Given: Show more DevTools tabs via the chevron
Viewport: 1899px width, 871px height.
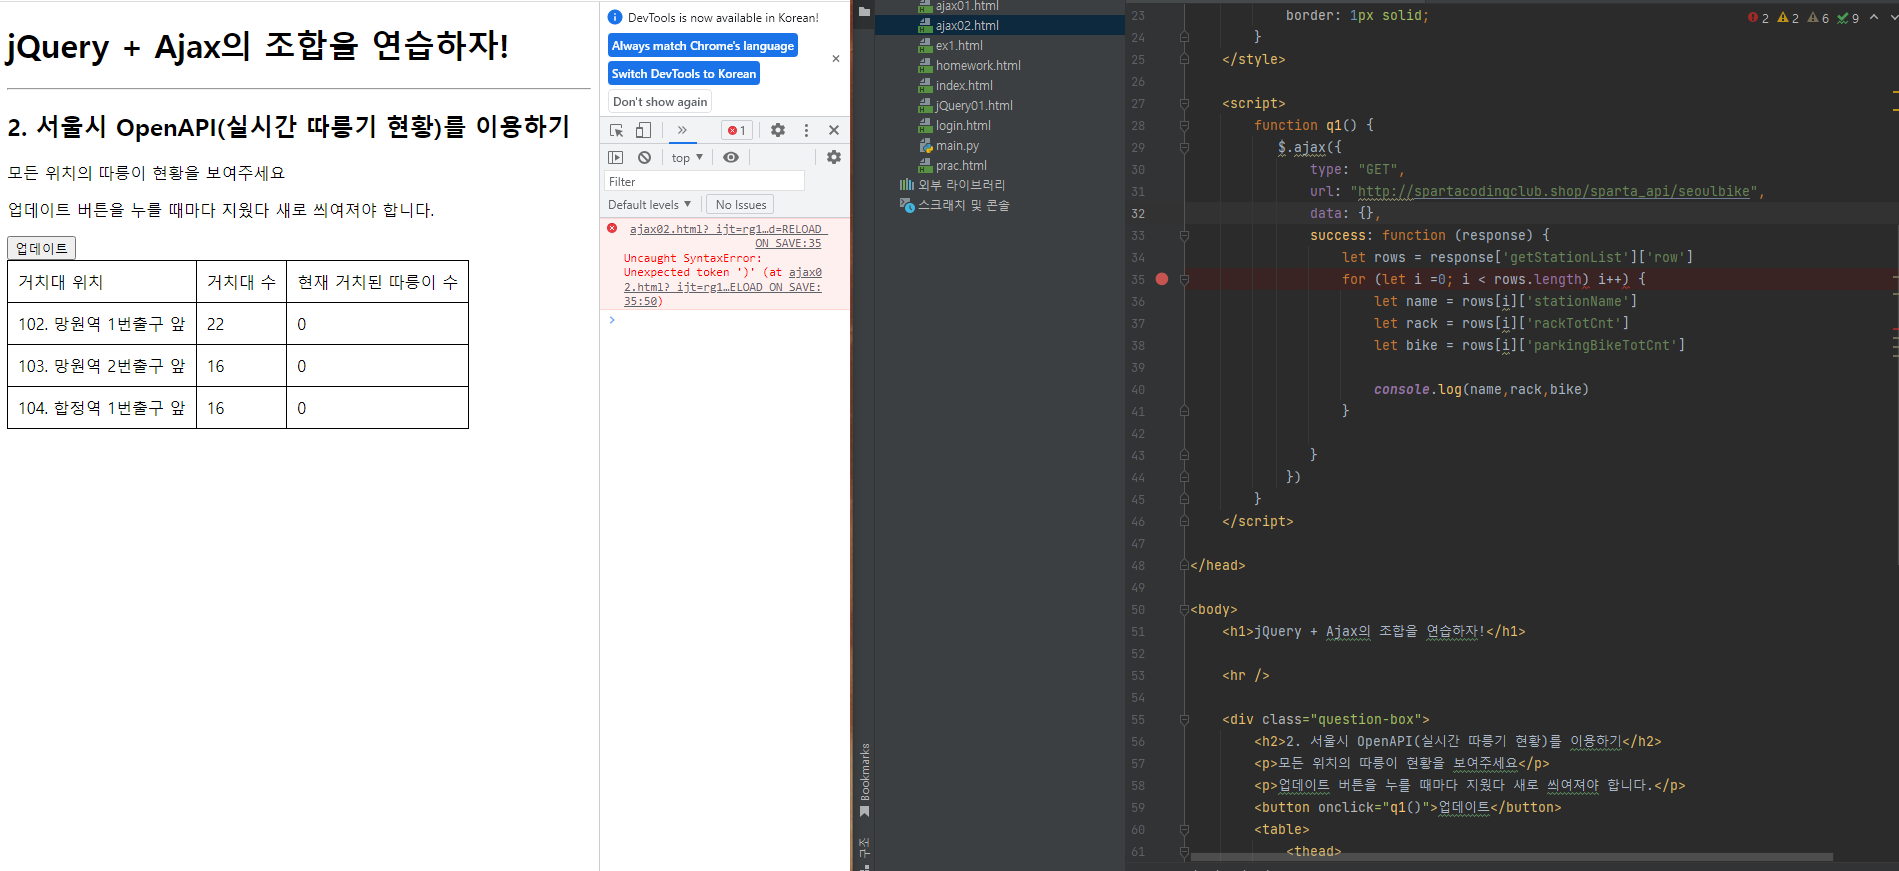Looking at the screenshot, I should click(682, 130).
